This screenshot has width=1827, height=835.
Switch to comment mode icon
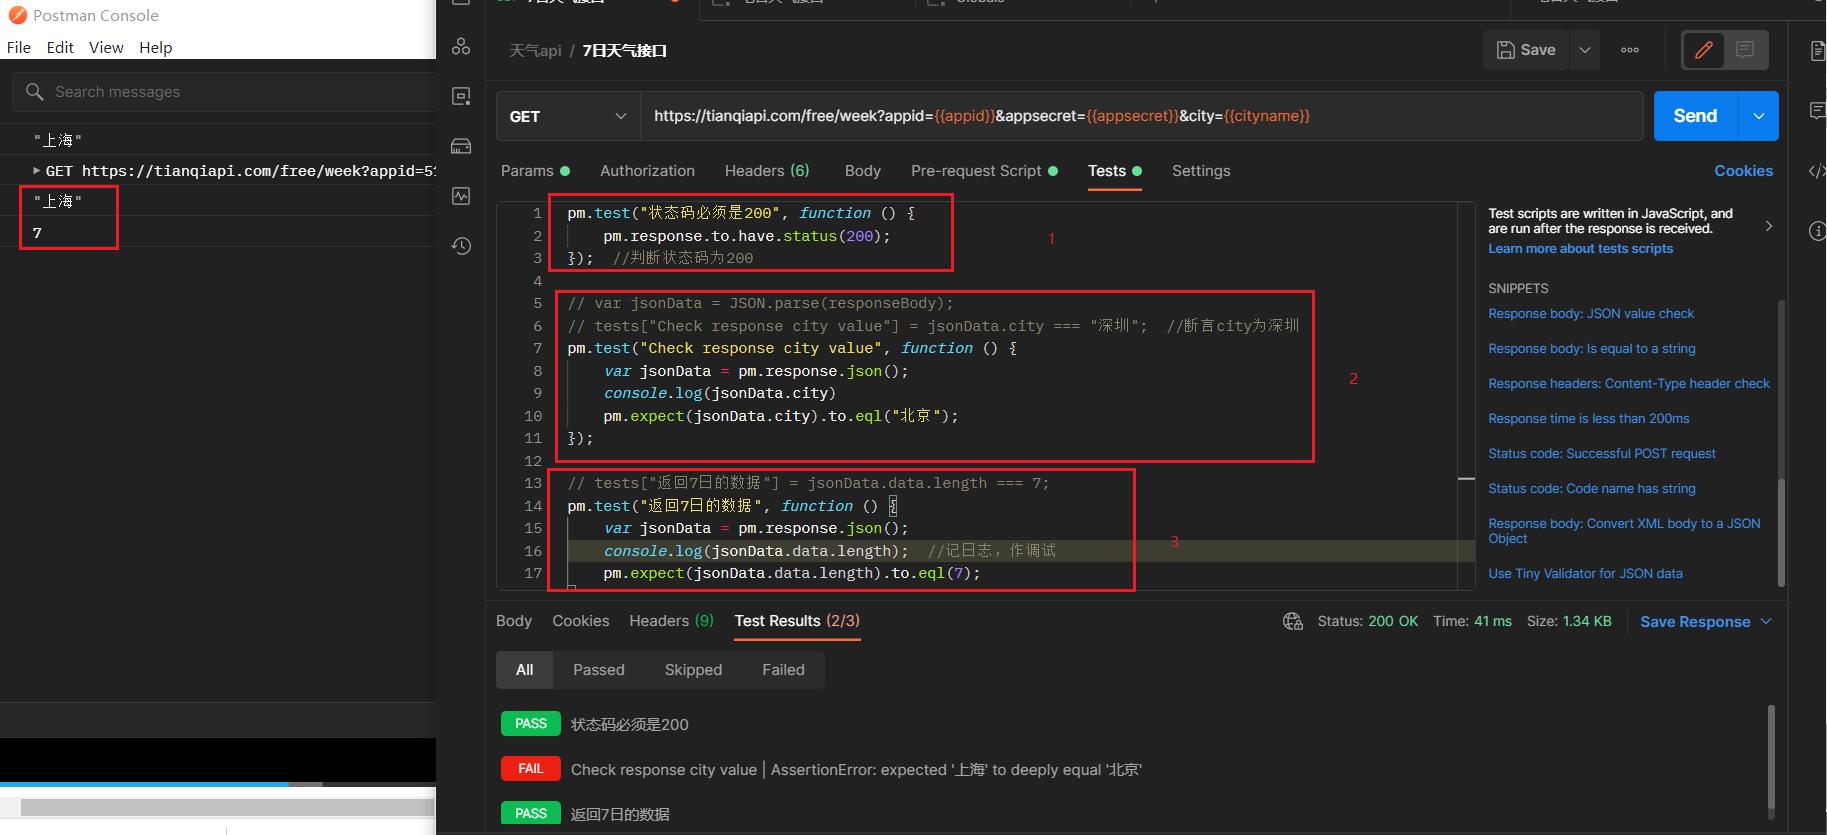1745,50
